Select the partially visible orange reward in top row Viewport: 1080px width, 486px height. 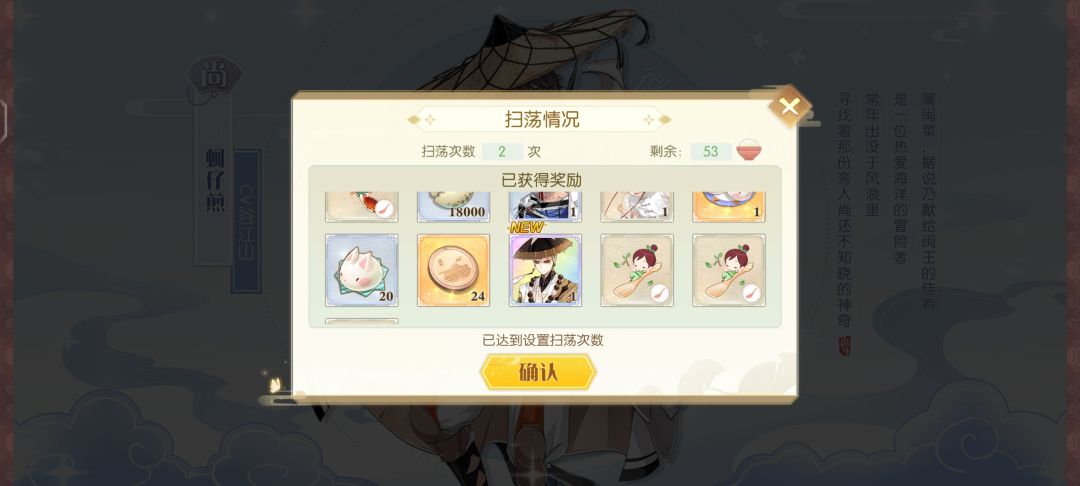729,207
